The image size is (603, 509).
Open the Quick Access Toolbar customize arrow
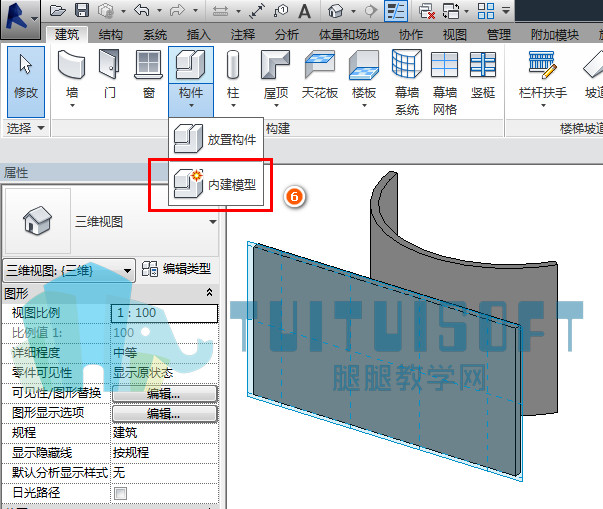pyautogui.click(x=506, y=11)
